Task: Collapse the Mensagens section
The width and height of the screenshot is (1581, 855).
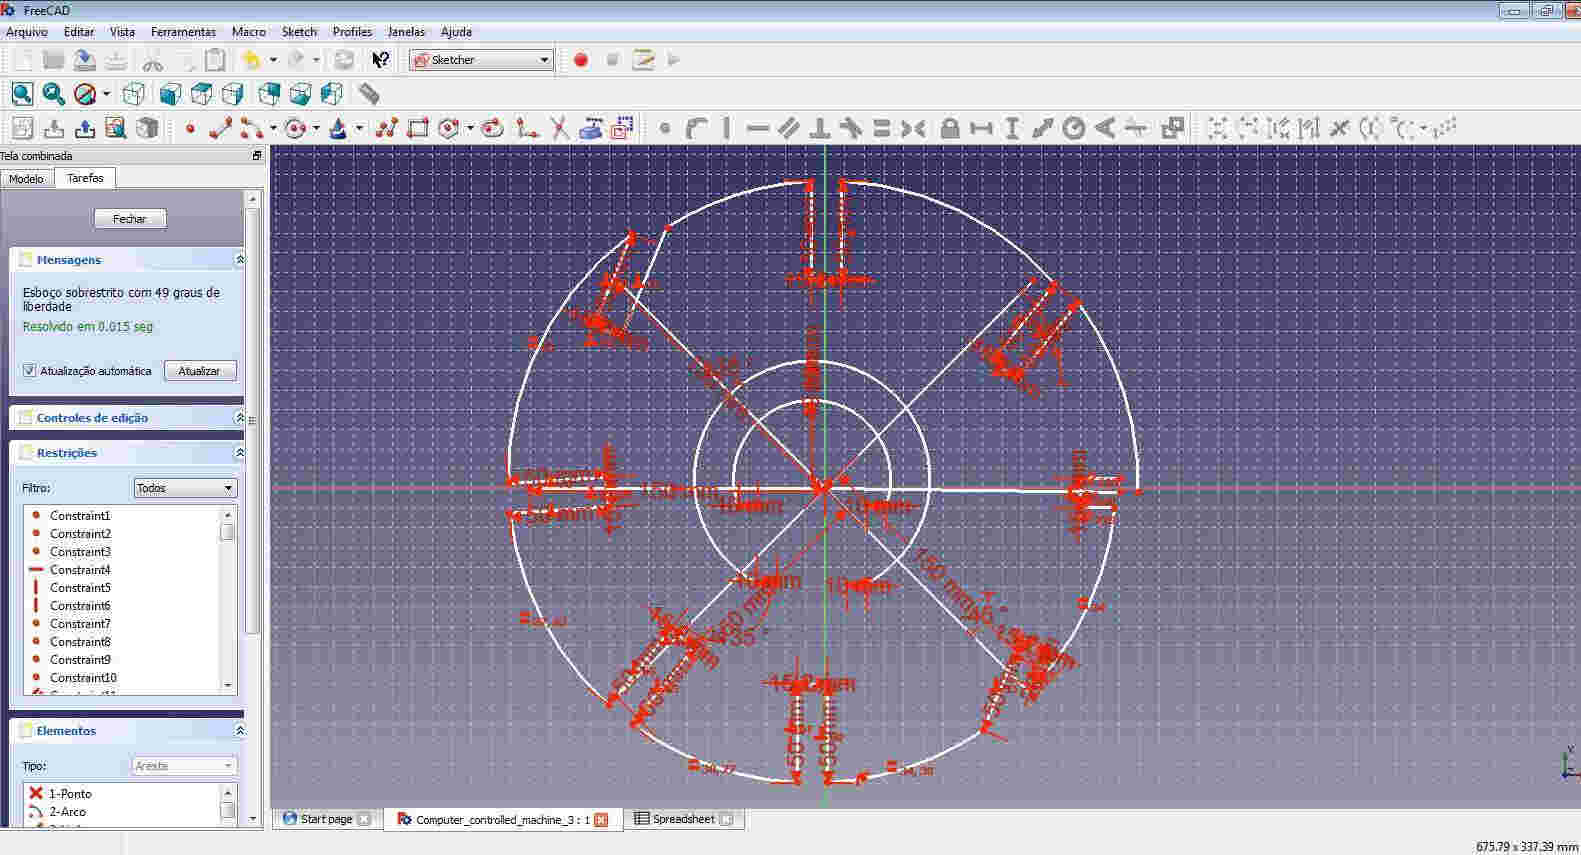Action: click(239, 260)
